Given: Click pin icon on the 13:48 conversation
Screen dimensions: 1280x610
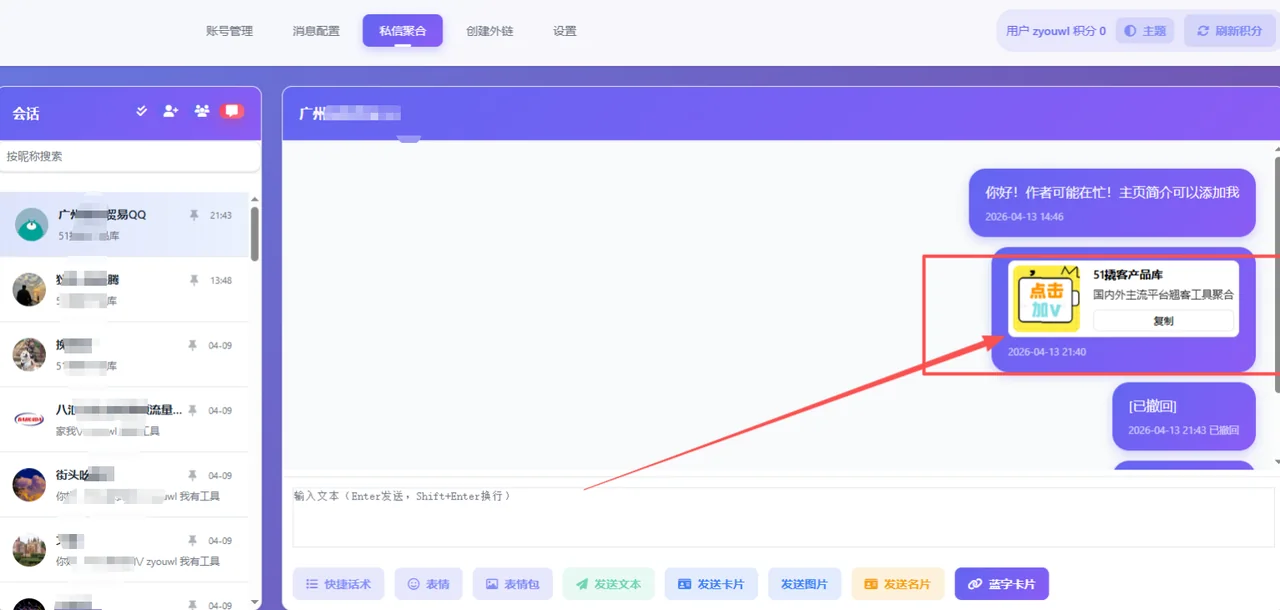Looking at the screenshot, I should click(194, 280).
